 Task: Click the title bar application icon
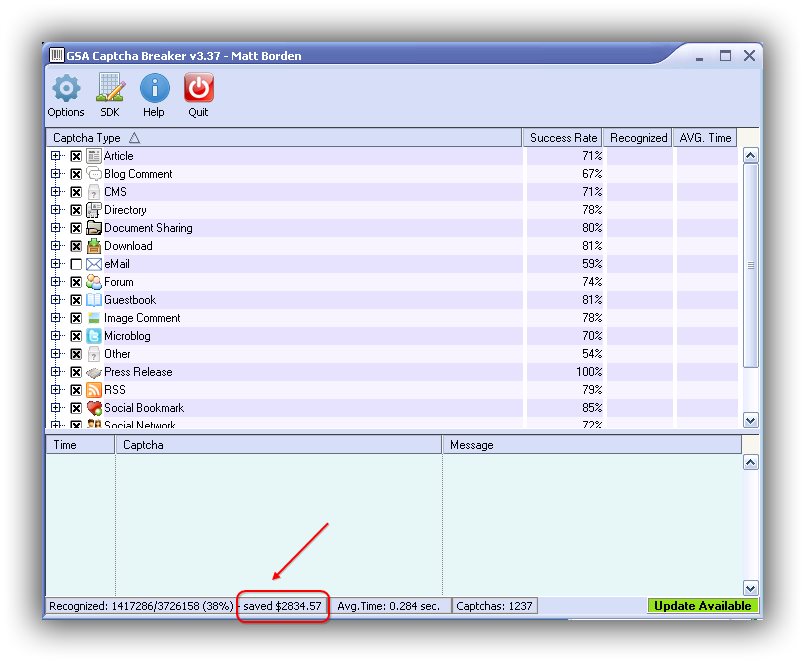tap(56, 55)
